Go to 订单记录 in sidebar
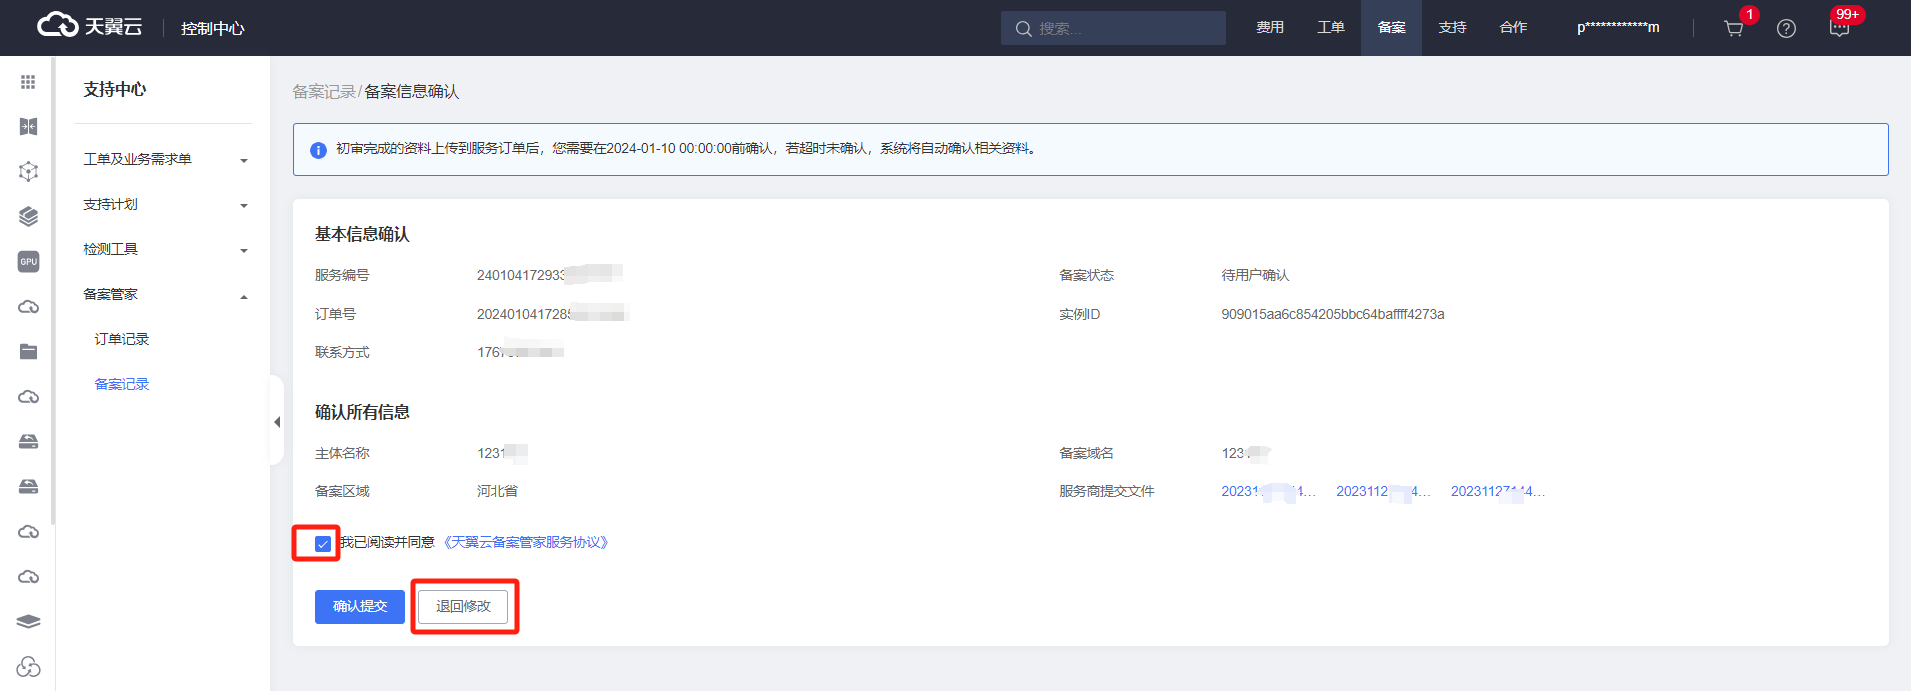Image resolution: width=1911 pixels, height=691 pixels. coord(122,340)
